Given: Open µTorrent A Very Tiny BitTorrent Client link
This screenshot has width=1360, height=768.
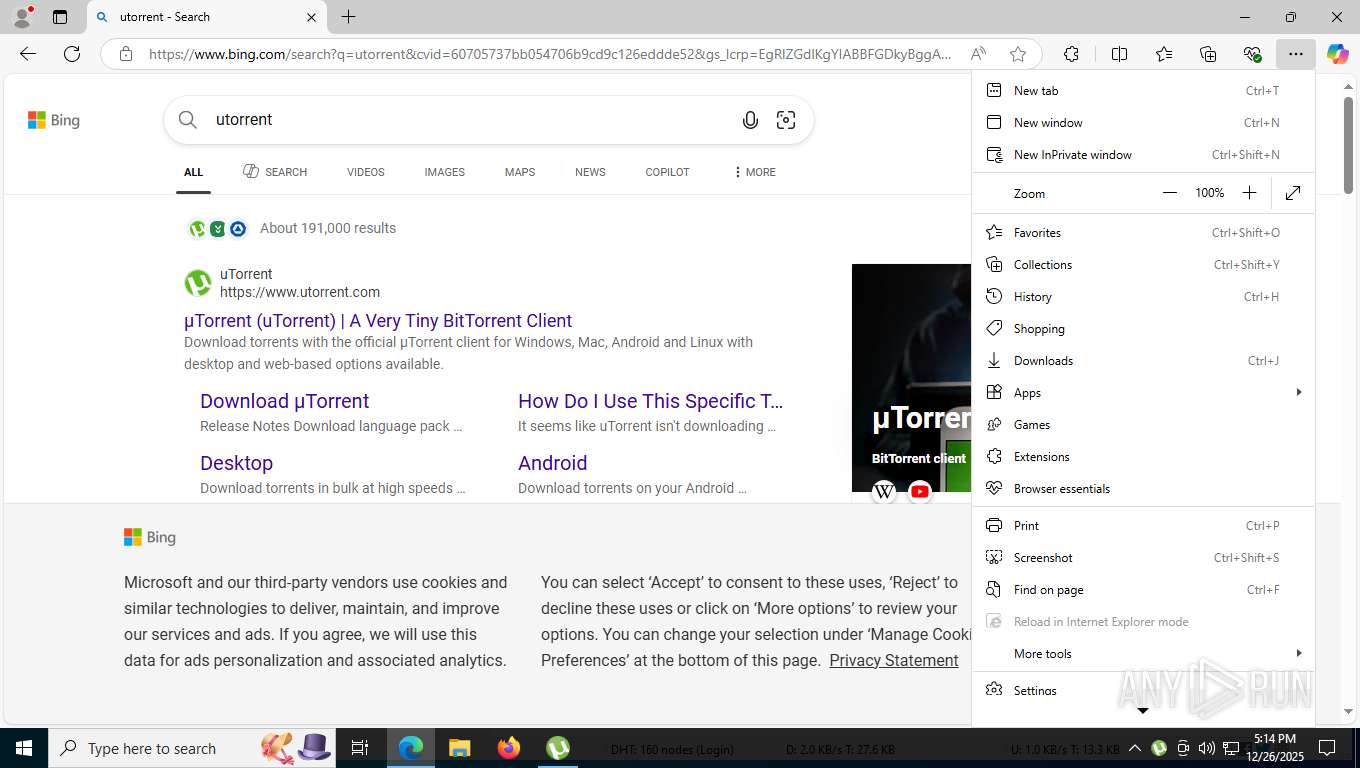Looking at the screenshot, I should 378,321.
